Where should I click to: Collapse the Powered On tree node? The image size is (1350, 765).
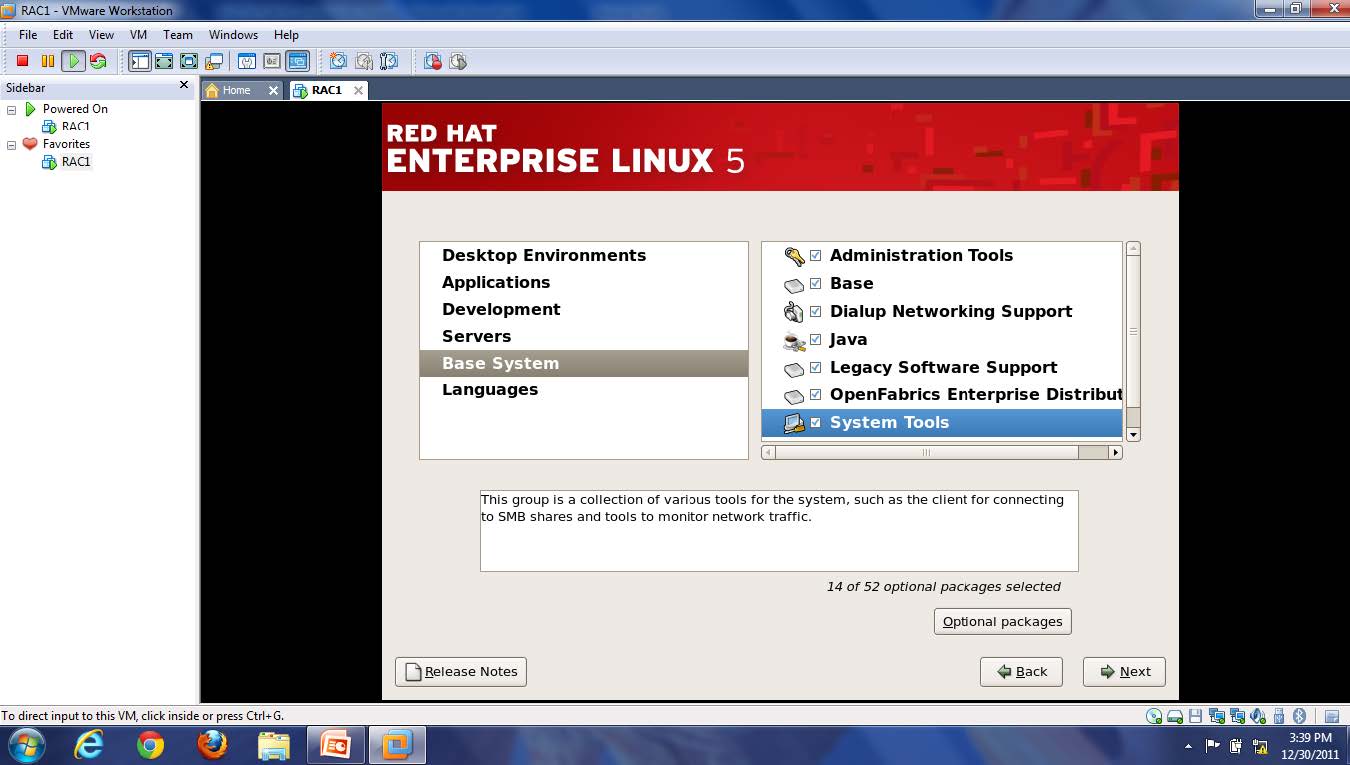coord(12,109)
